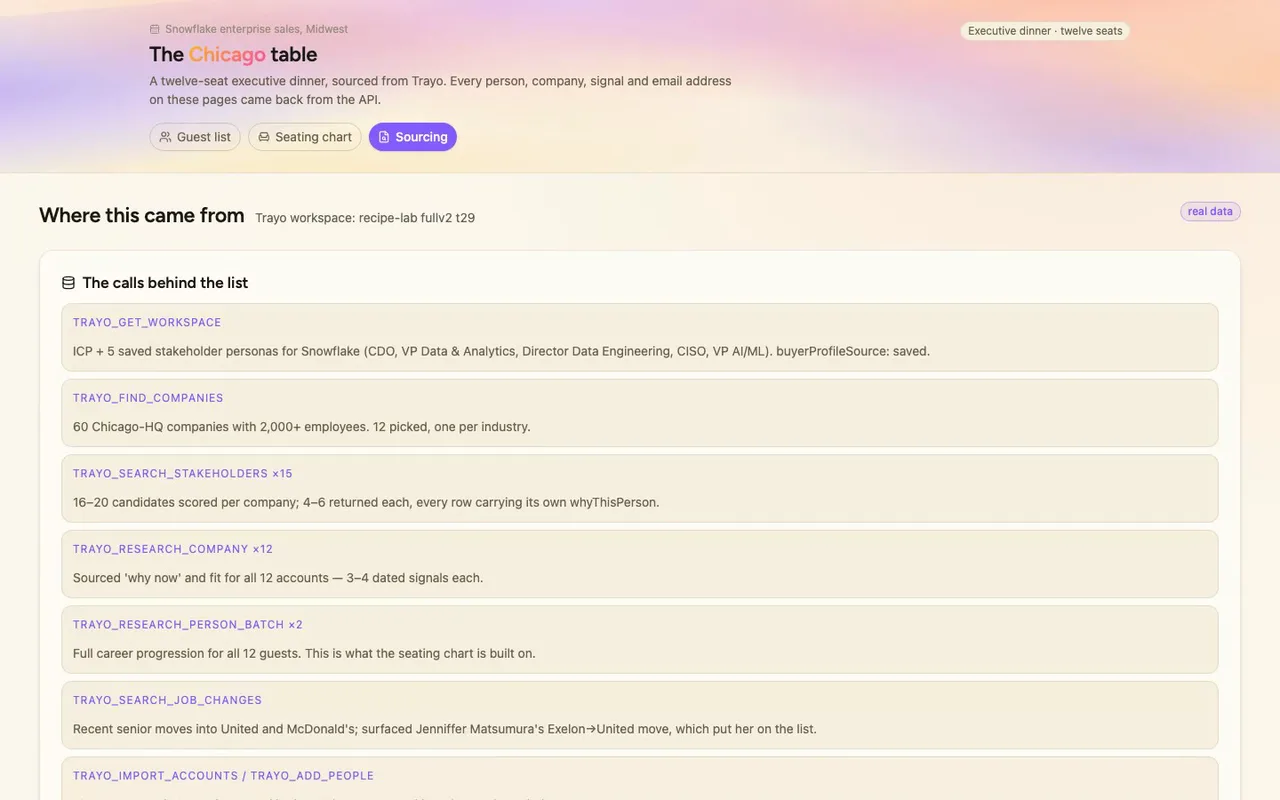The image size is (1280, 800).
Task: Open the Guest list tab
Action: coord(195,137)
